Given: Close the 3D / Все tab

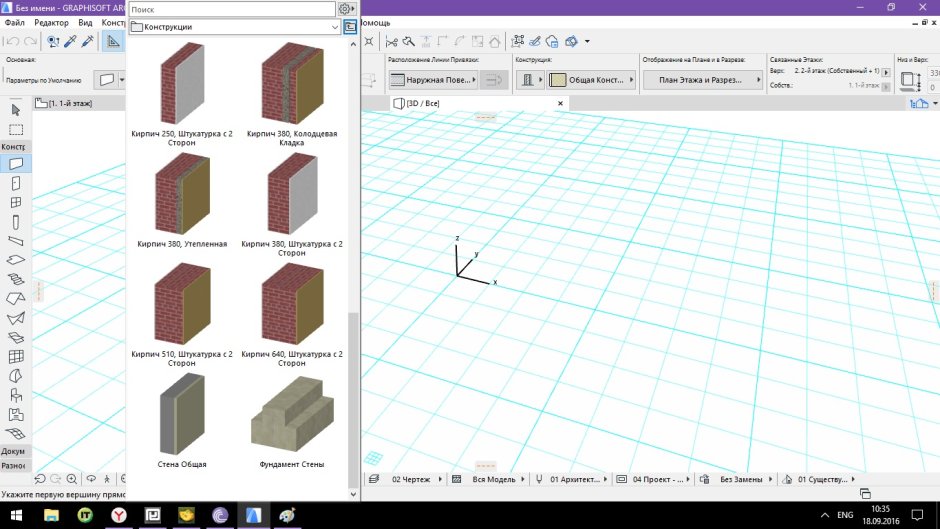Looking at the screenshot, I should coord(560,103).
